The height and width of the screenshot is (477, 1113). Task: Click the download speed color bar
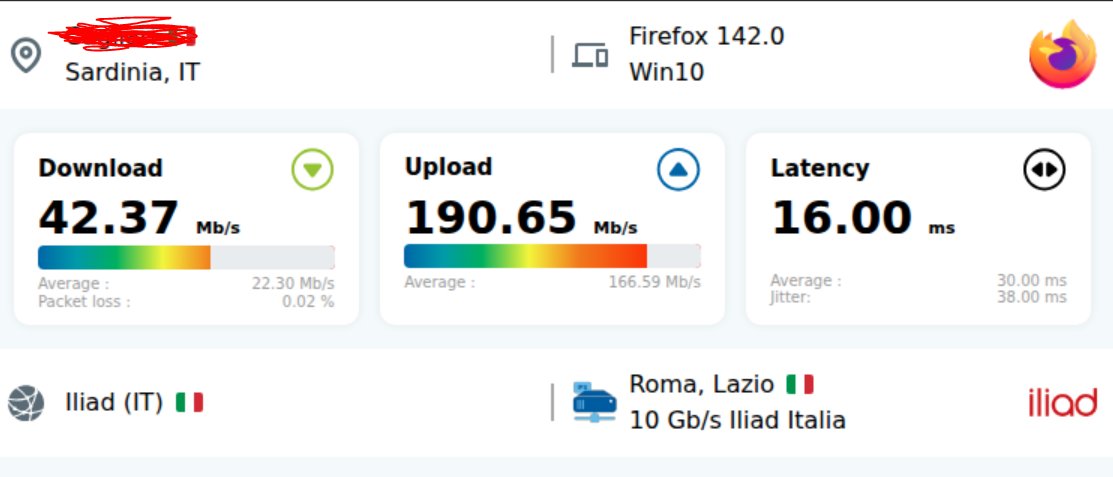point(186,257)
